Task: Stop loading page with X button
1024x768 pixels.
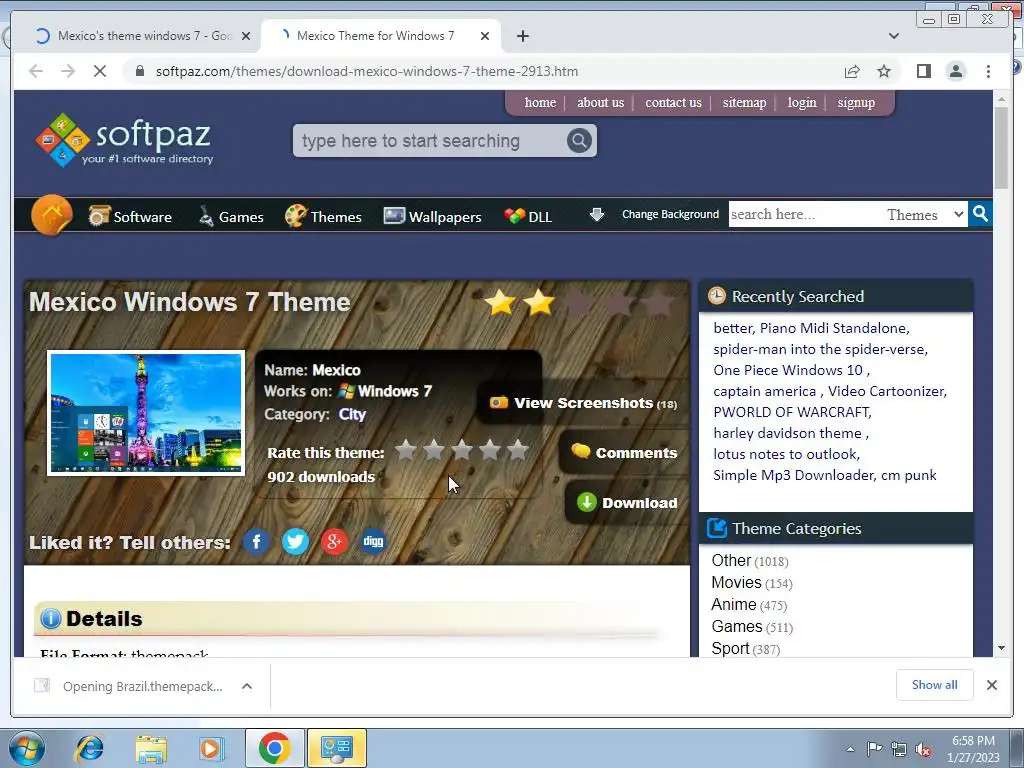Action: 100,71
